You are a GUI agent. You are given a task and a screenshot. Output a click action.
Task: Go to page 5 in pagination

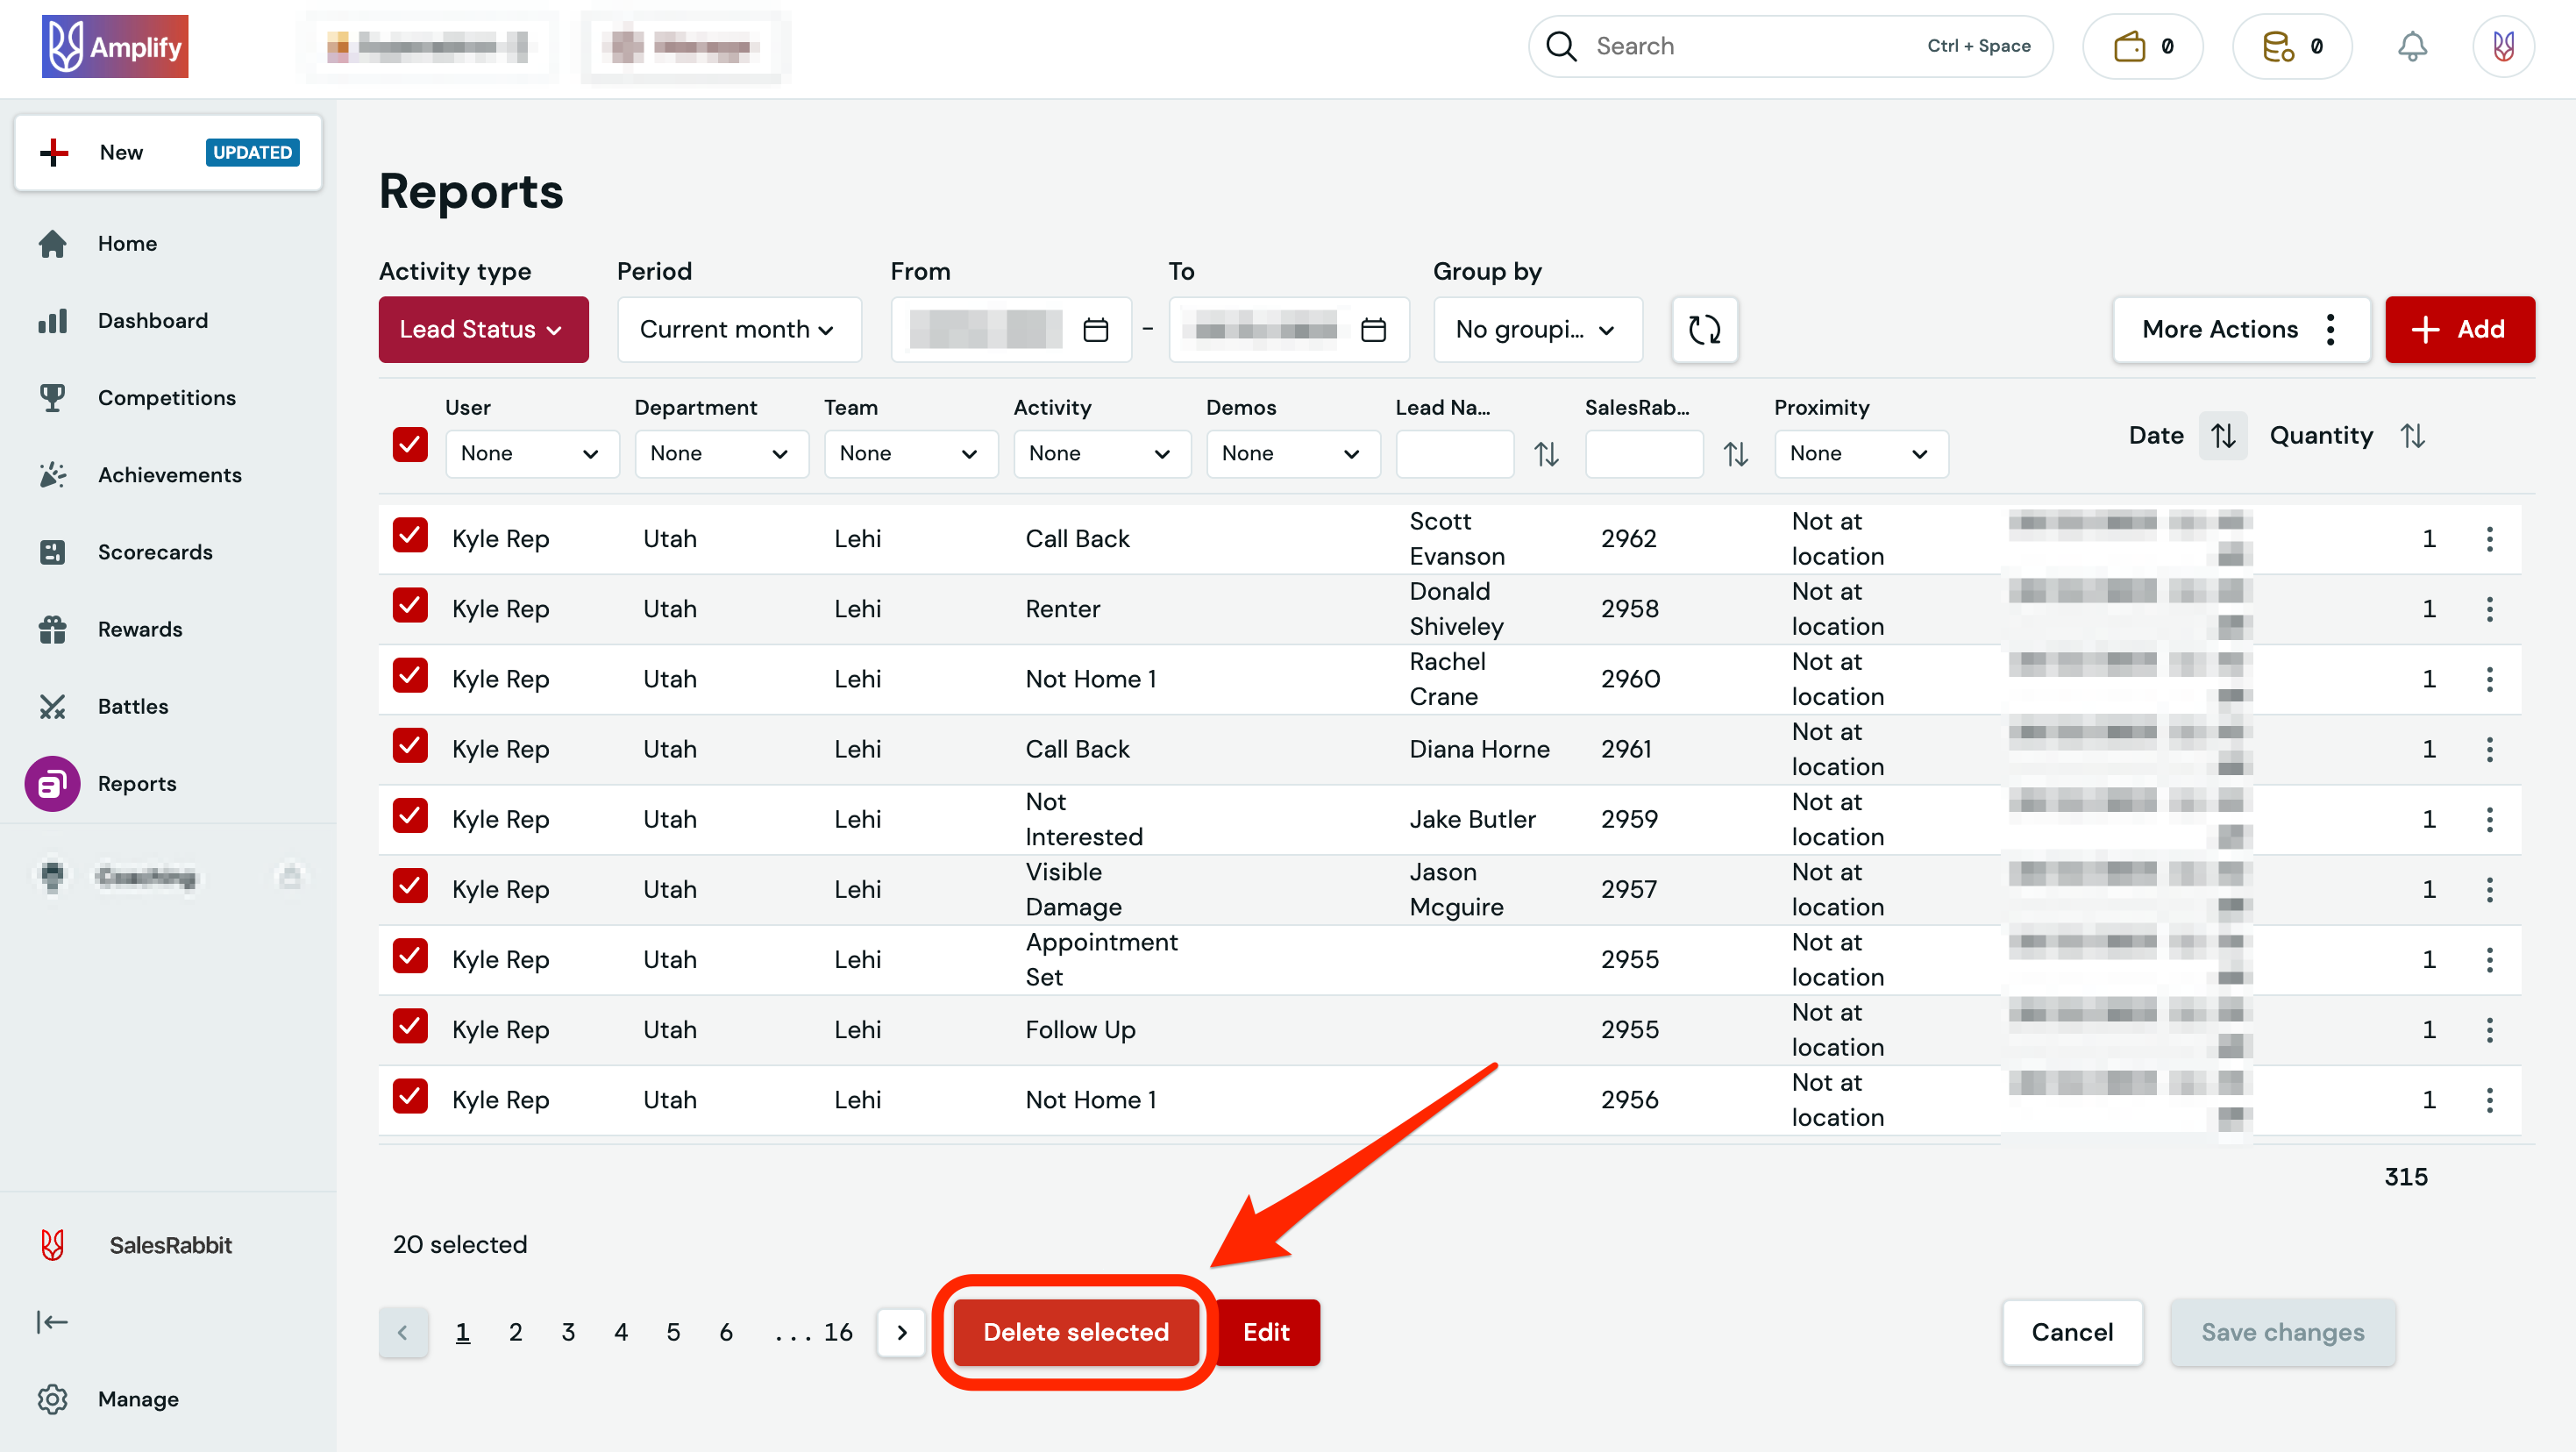(x=673, y=1332)
